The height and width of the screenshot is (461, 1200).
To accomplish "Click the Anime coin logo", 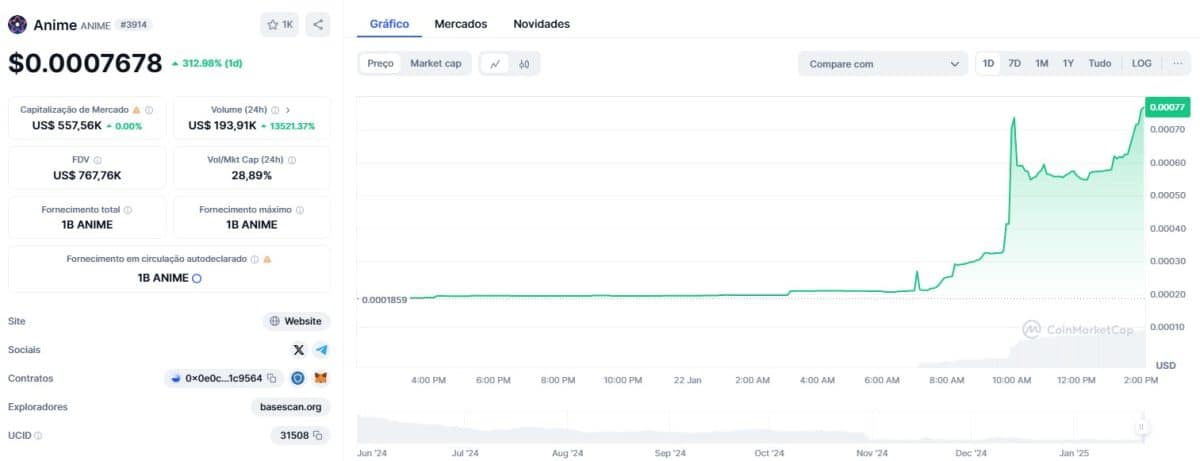I will 17,25.
